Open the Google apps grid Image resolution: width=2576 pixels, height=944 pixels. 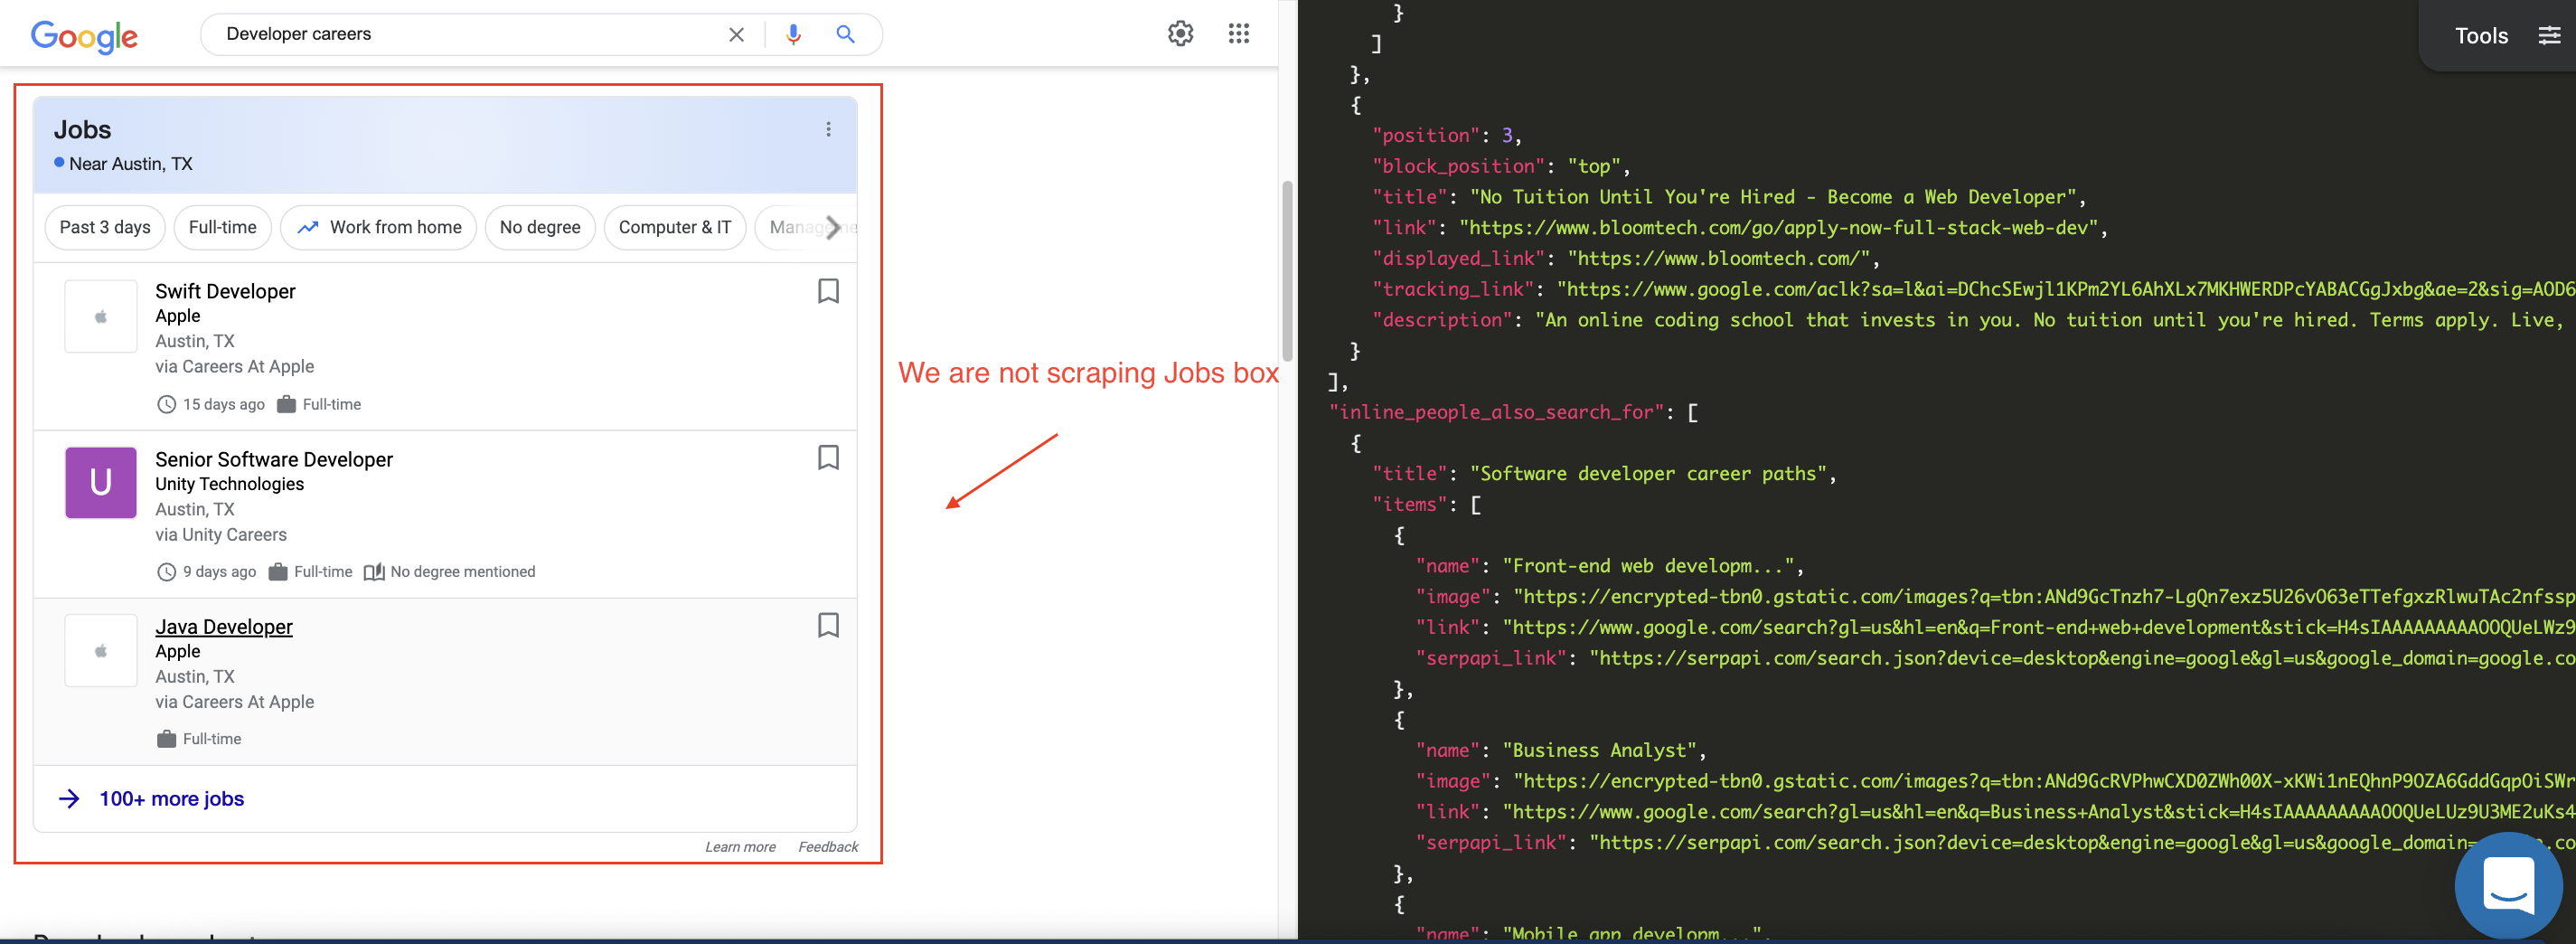pyautogui.click(x=1239, y=33)
